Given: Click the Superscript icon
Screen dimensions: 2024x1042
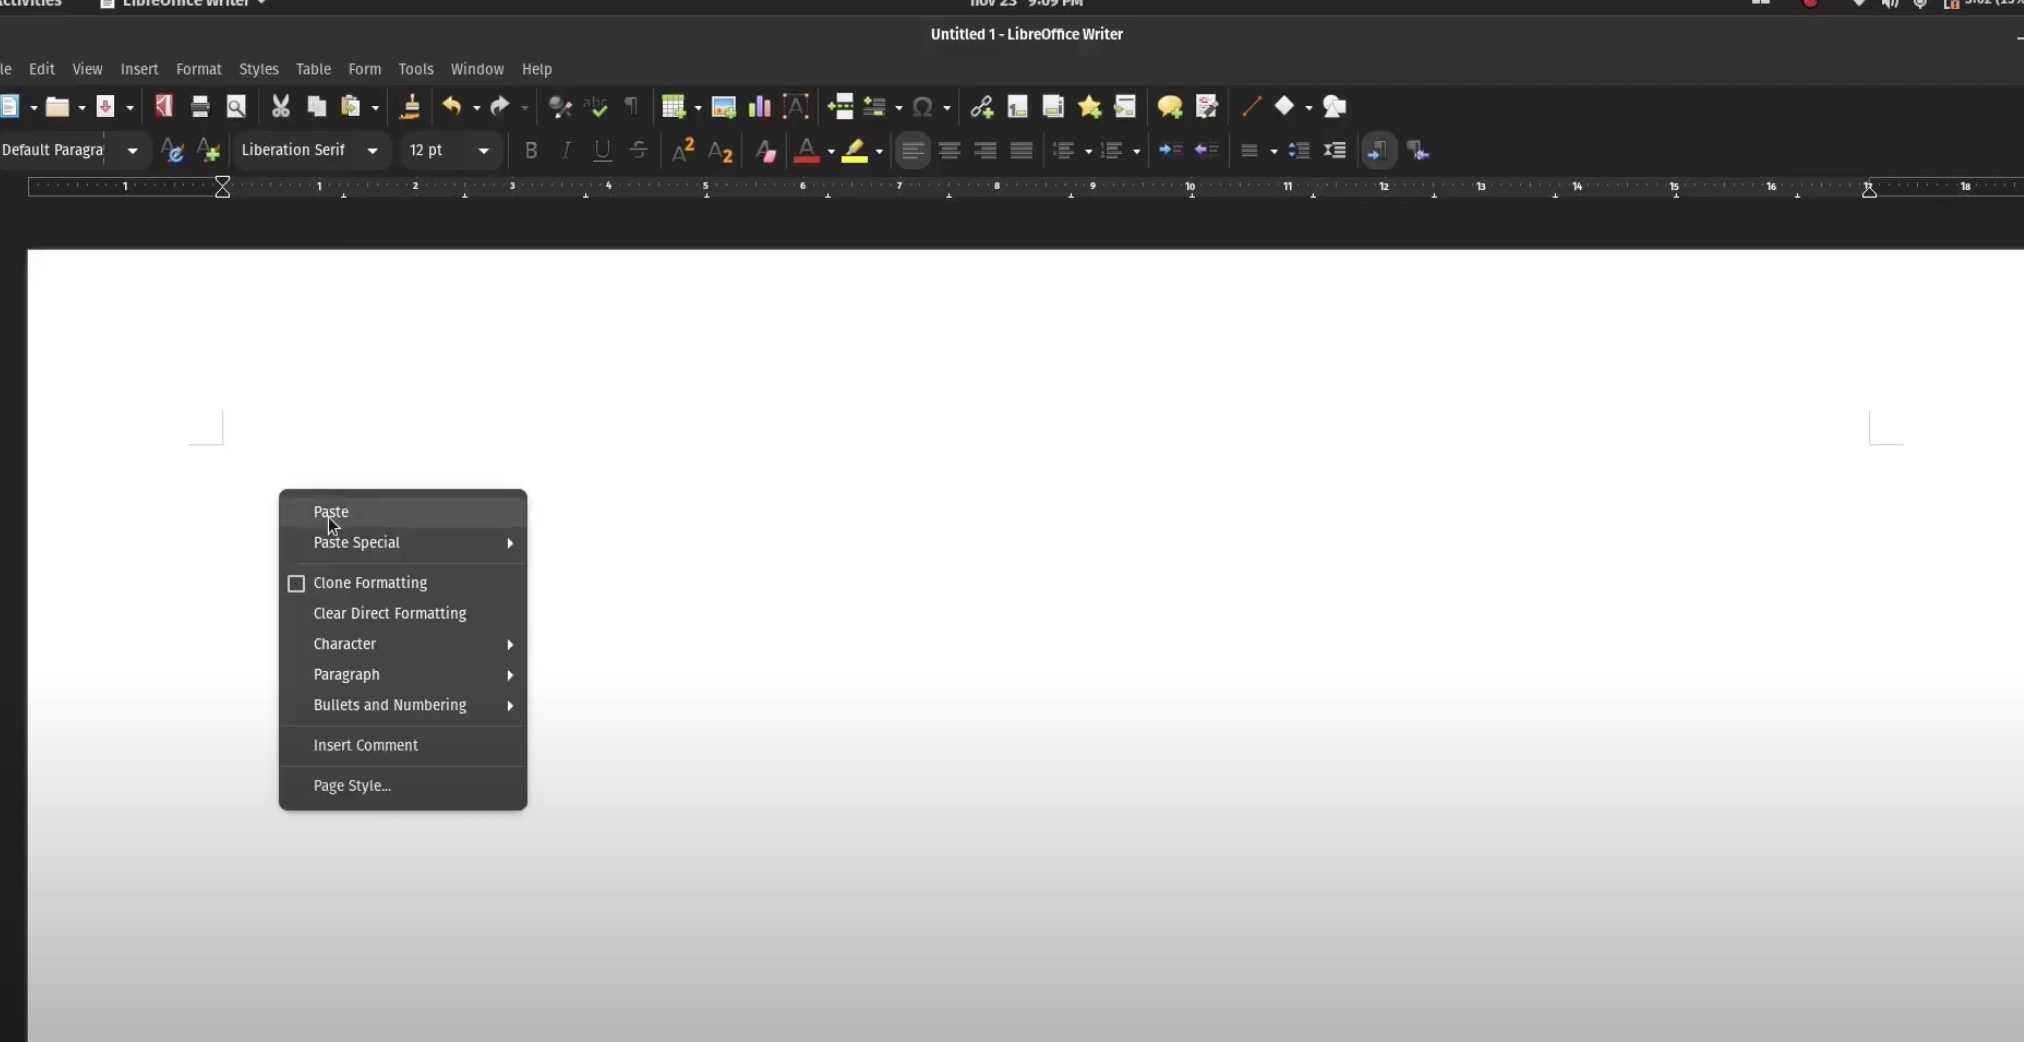Looking at the screenshot, I should [683, 150].
